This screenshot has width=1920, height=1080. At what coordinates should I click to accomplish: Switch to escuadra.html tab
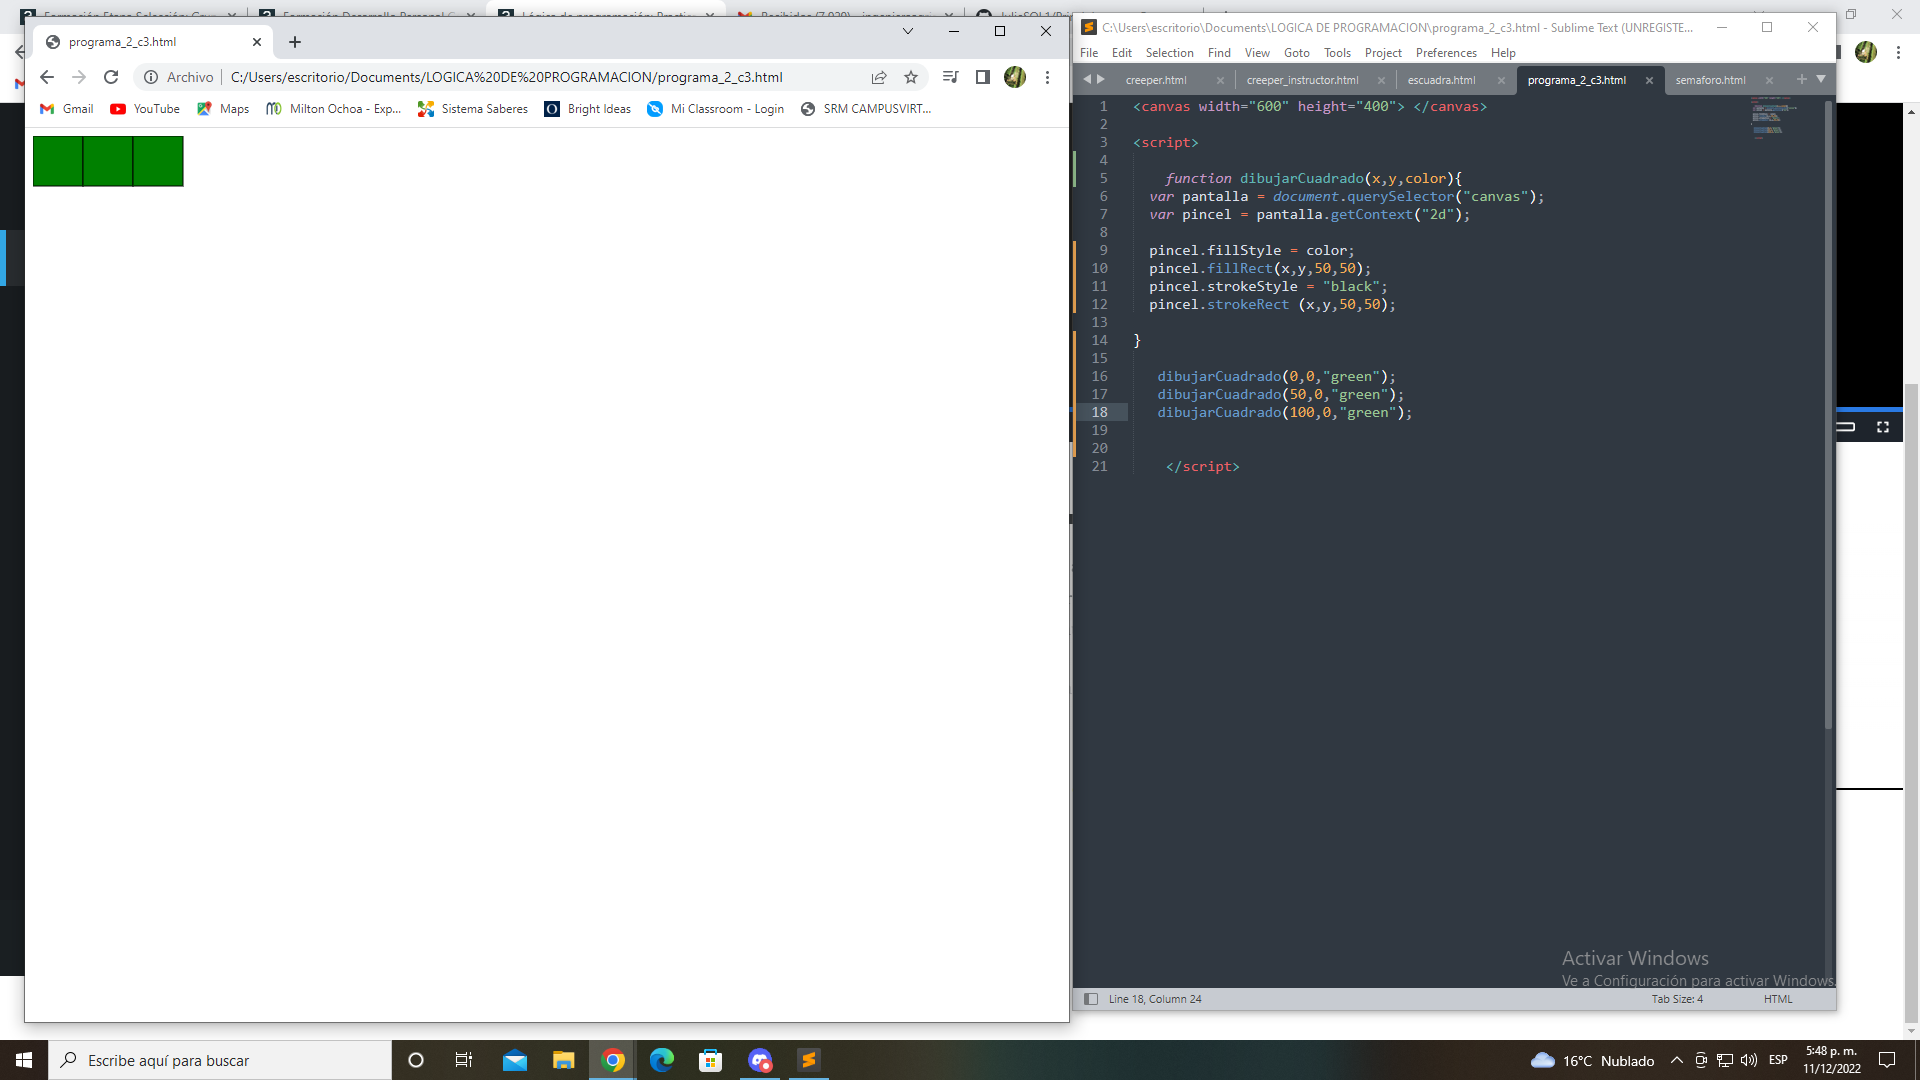tap(1441, 80)
